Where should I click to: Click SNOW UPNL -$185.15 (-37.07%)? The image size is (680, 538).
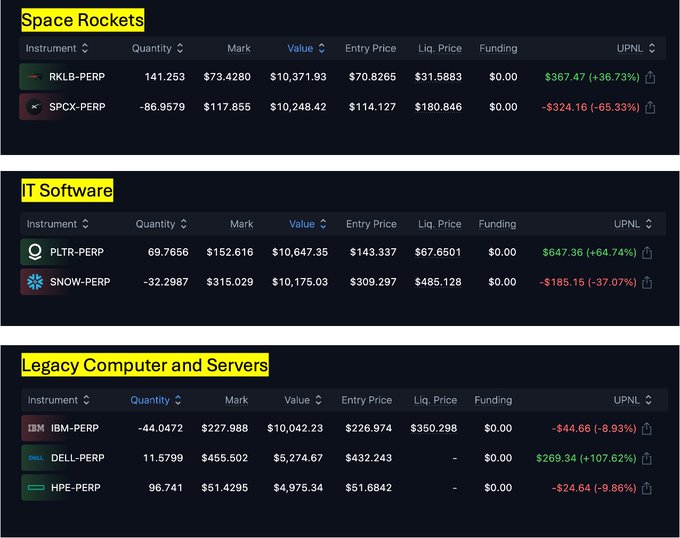[x=588, y=282]
